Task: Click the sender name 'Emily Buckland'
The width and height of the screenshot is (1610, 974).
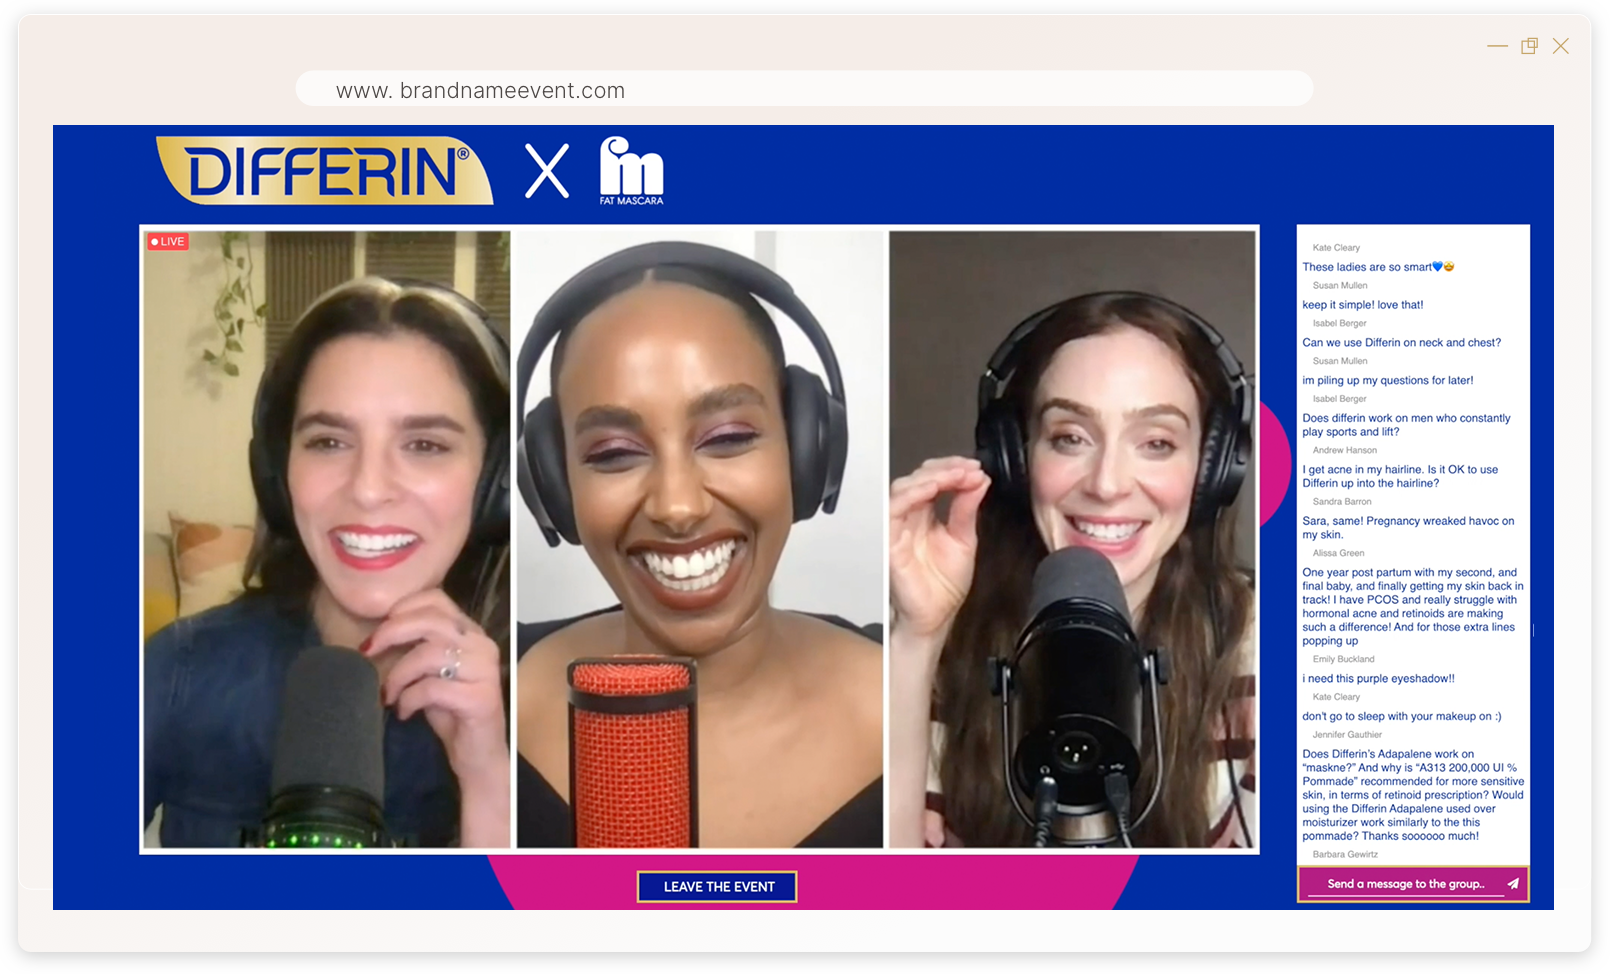Action: (x=1343, y=659)
